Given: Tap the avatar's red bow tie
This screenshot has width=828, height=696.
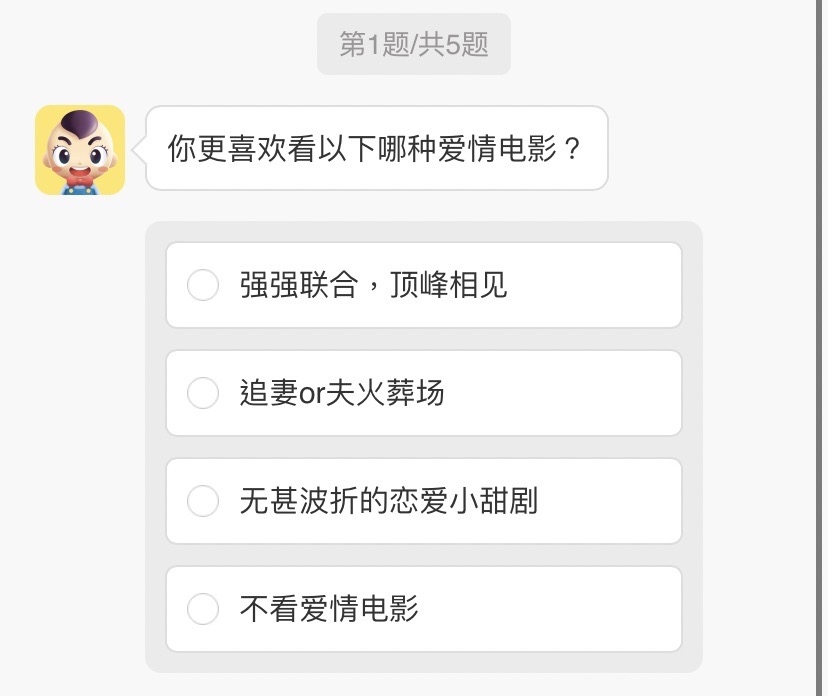Looking at the screenshot, I should point(79,182).
